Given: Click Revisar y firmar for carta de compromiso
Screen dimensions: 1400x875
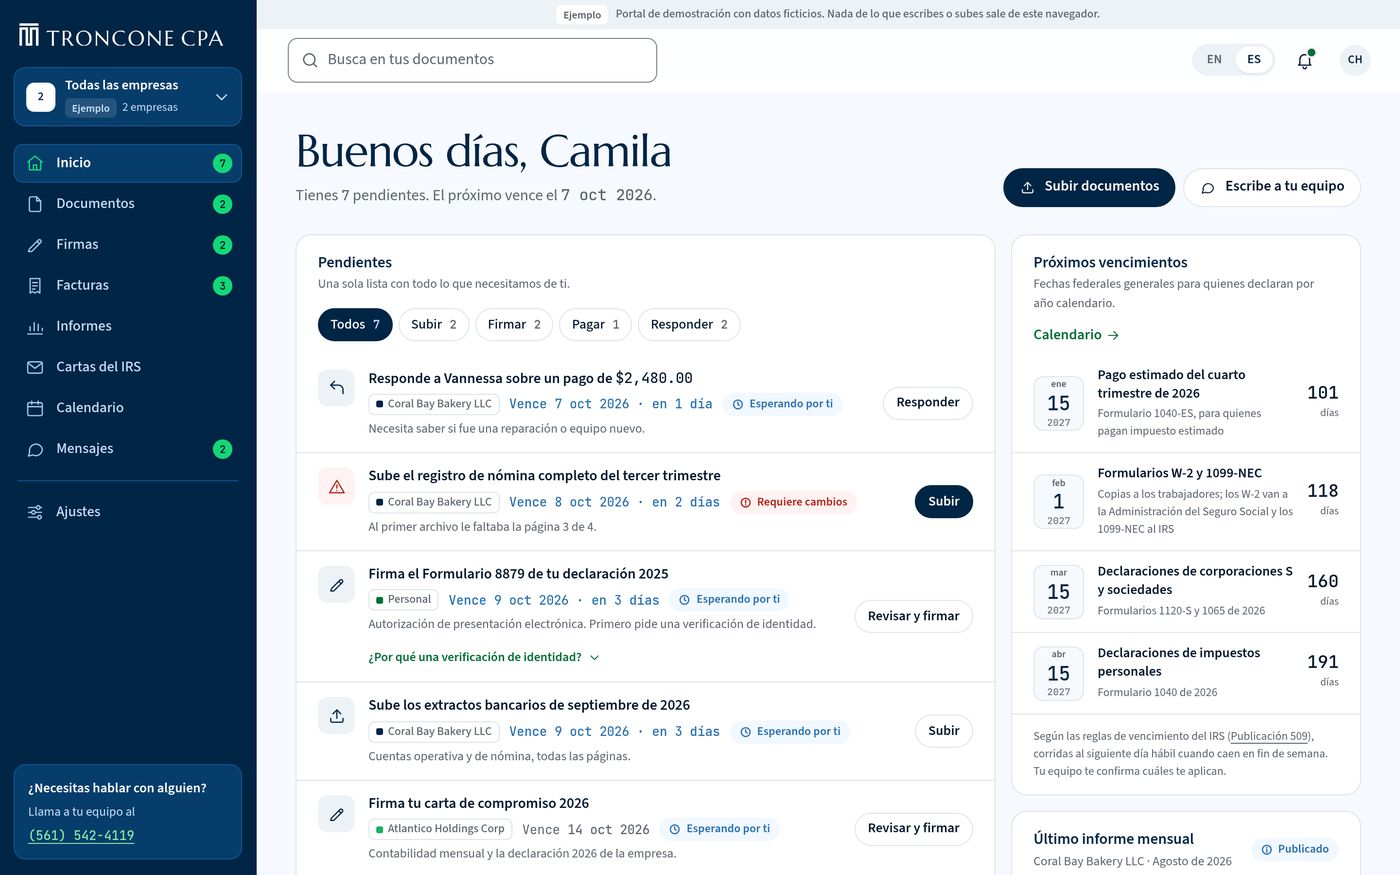Looking at the screenshot, I should [913, 828].
